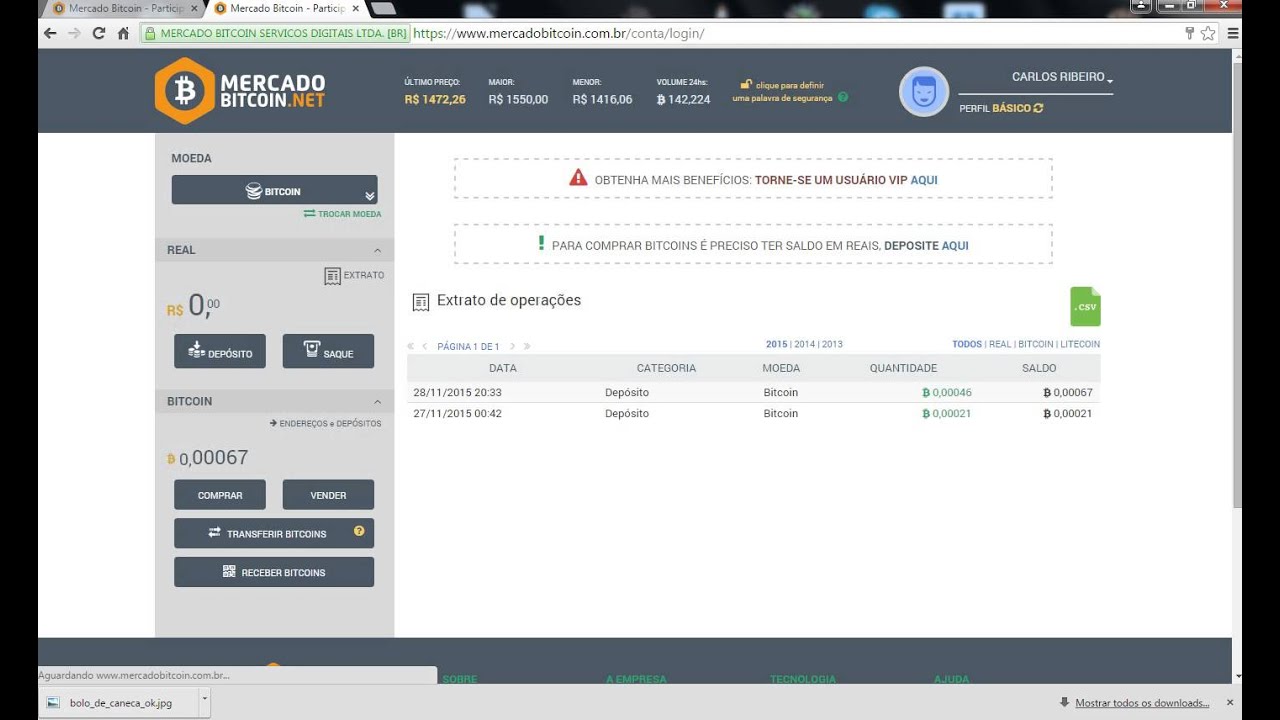Click the DEPÓSITO button
The height and width of the screenshot is (720, 1280).
(x=220, y=351)
